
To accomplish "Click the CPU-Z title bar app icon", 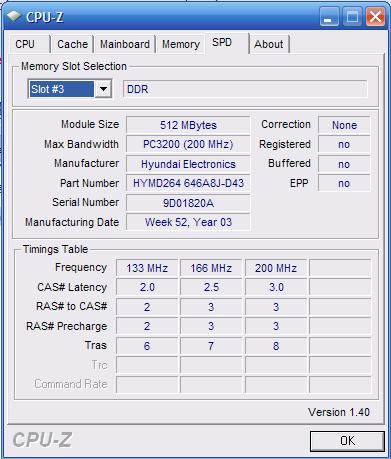I will 14,16.
